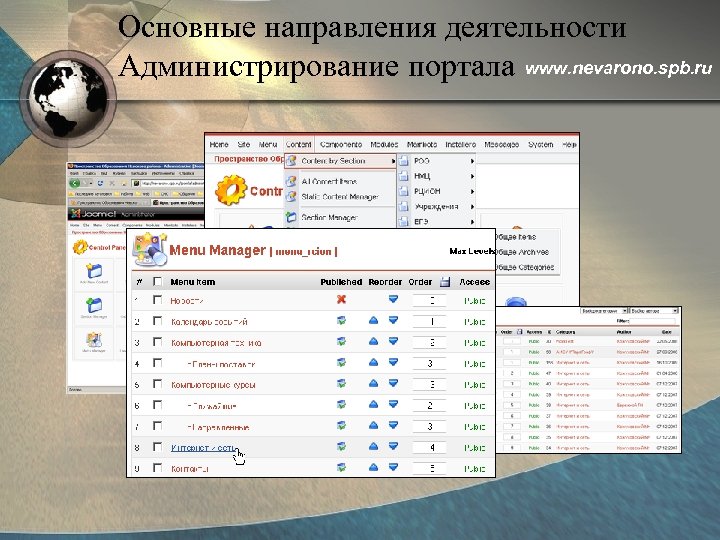720x540 pixels.
Task: Tick the checkbox for Компьютерная техника row
Action: pos(158,342)
